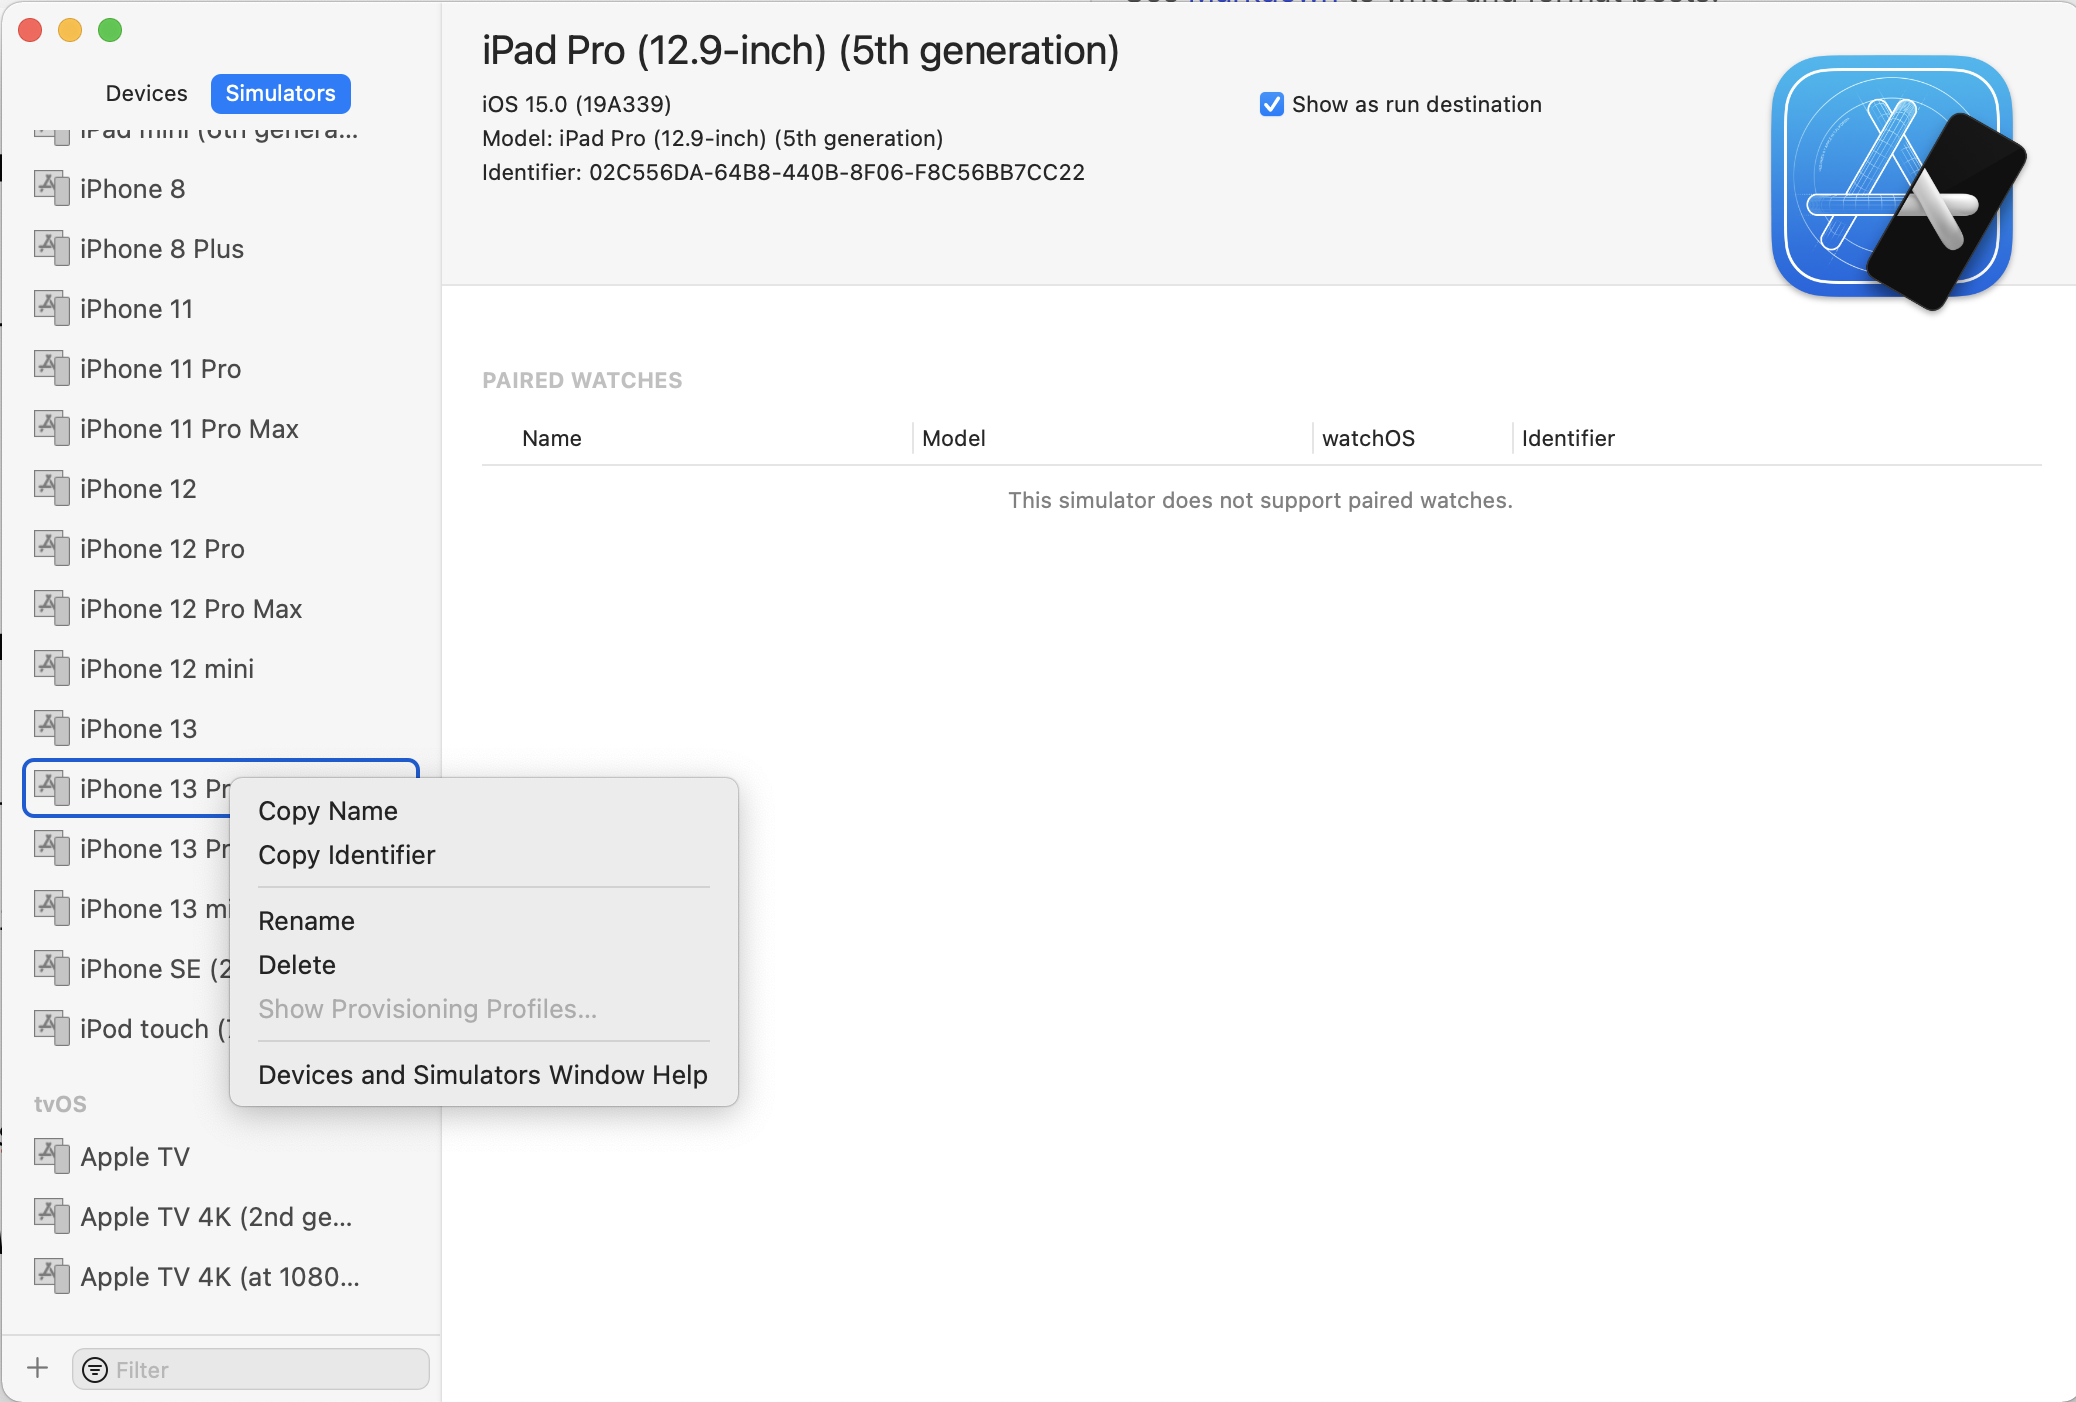2076x1402 pixels.
Task: Click the iPhone 12 mini simulator icon
Action: tap(52, 668)
